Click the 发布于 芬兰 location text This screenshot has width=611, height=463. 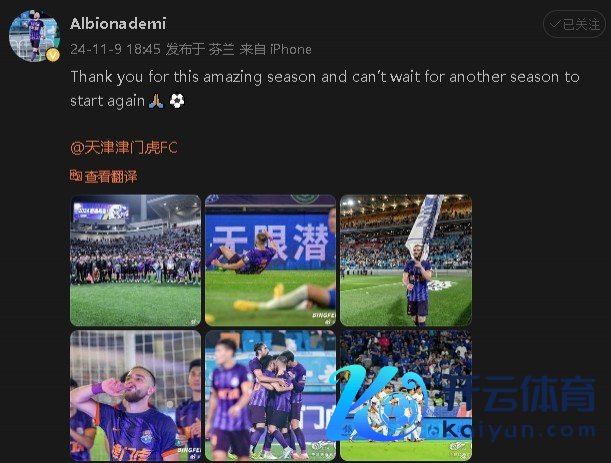(x=200, y=49)
